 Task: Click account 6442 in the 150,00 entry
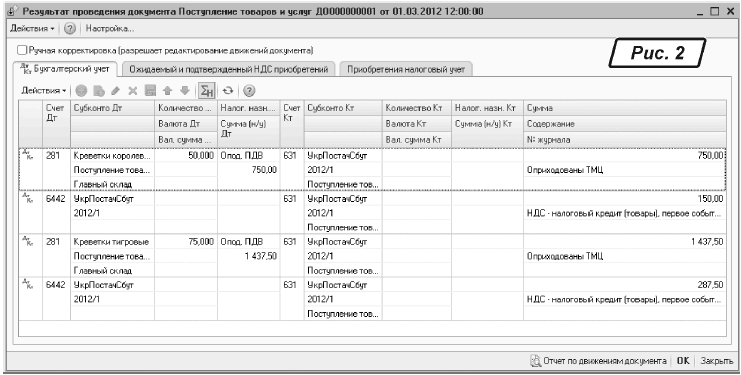pyautogui.click(x=56, y=198)
